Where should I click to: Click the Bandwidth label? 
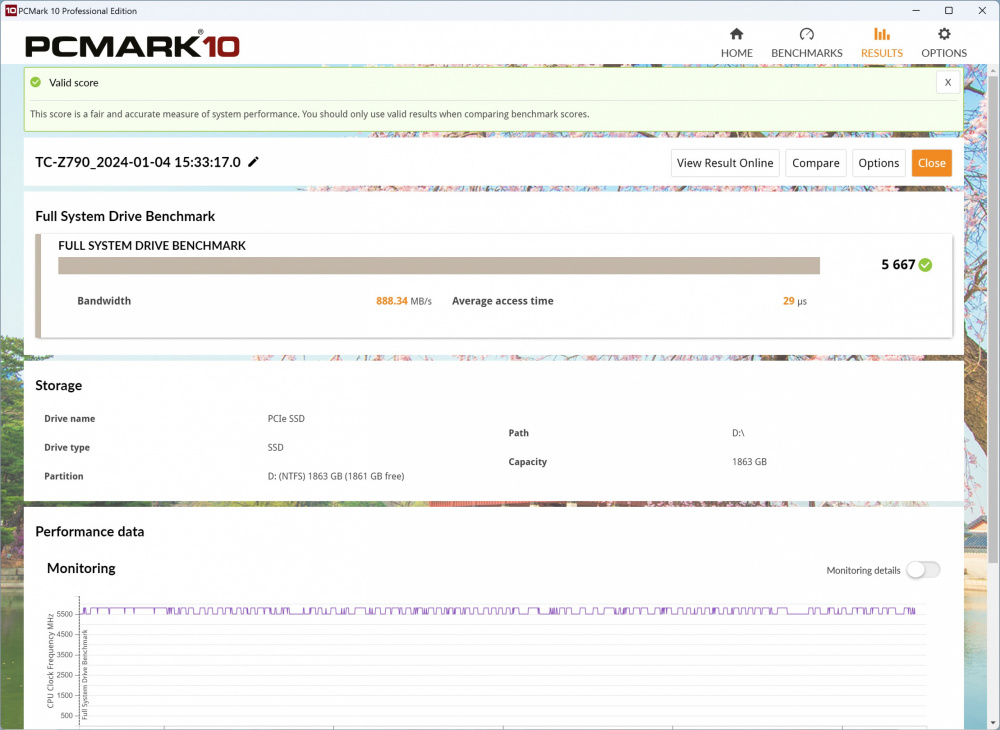click(104, 301)
